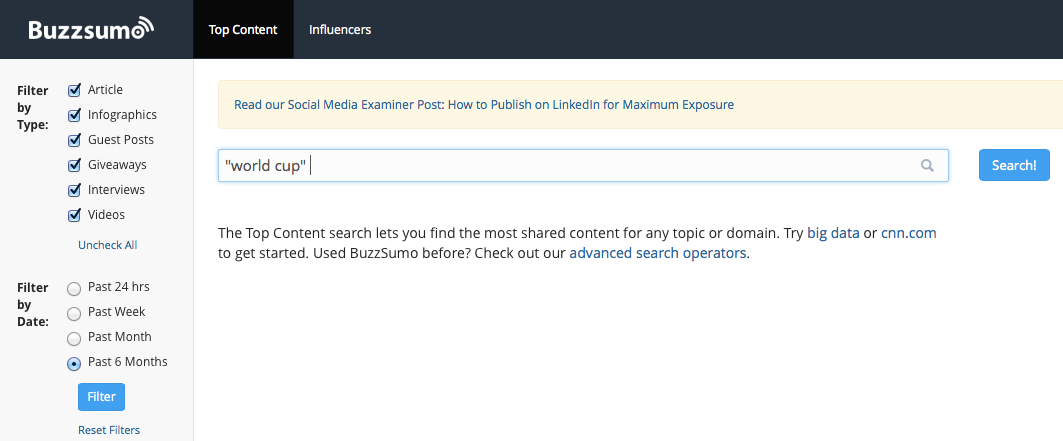Disable the Giveaways filter checkbox
The image size is (1063, 441).
pos(74,165)
